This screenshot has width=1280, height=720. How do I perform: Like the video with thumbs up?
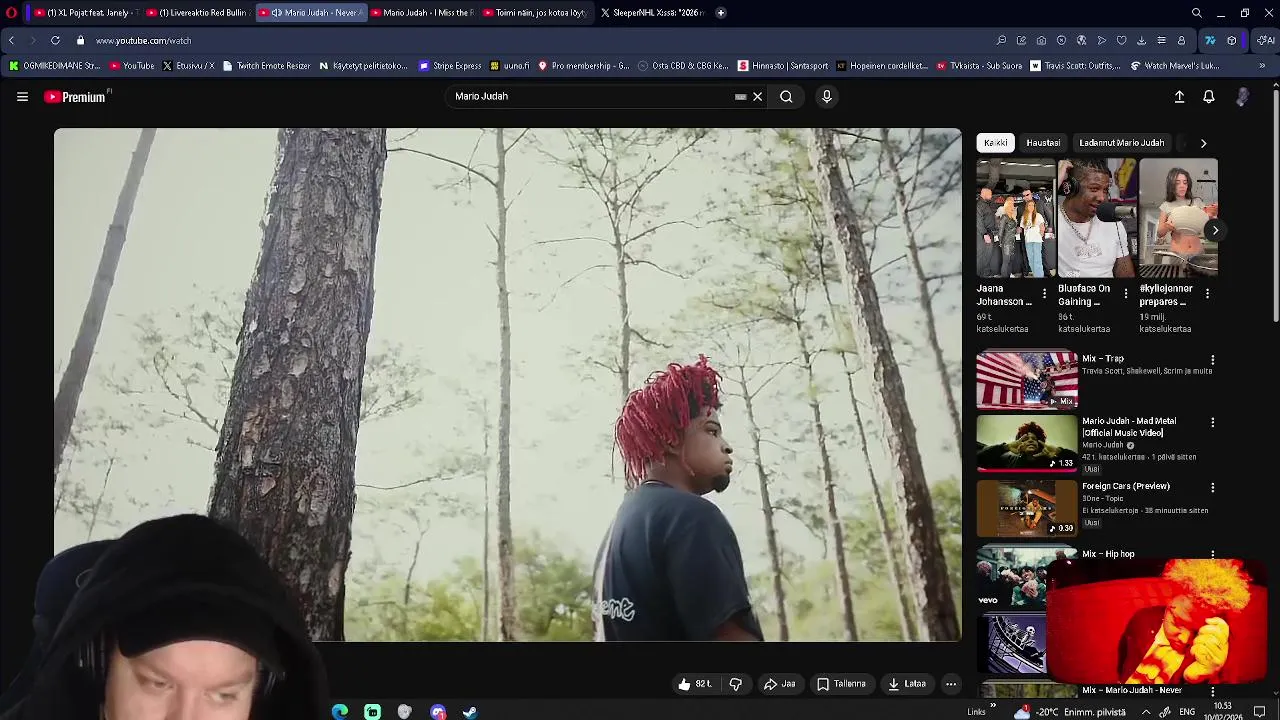694,684
